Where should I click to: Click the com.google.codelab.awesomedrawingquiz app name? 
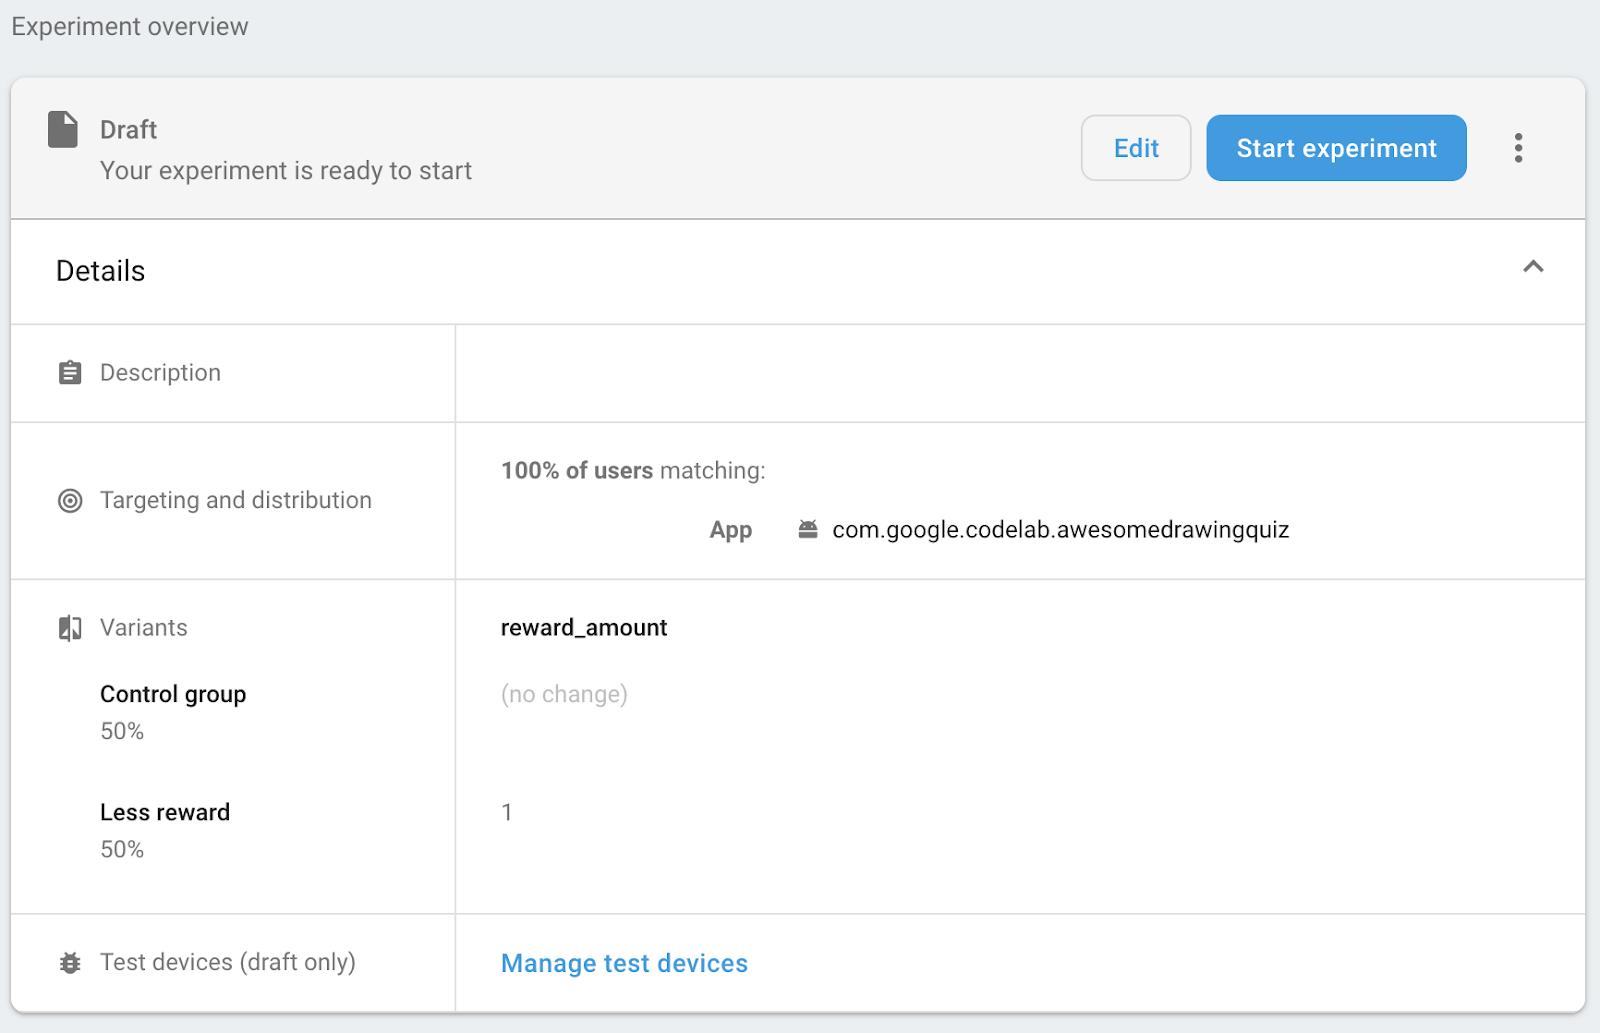tap(1060, 530)
